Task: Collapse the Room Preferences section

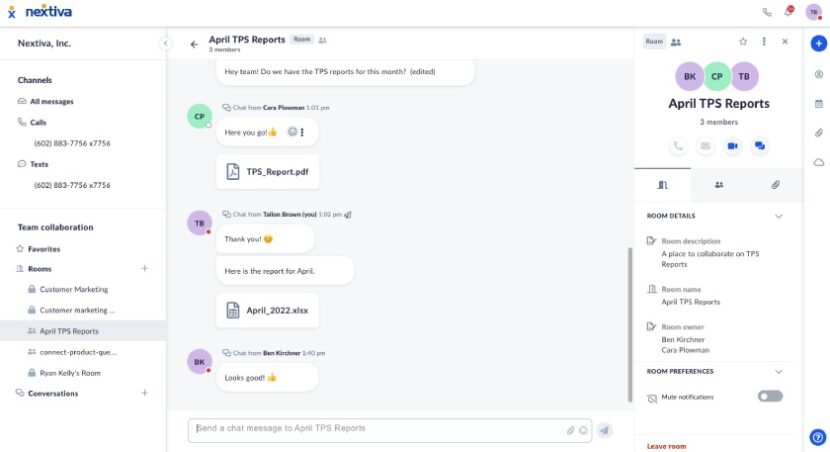Action: [x=779, y=372]
